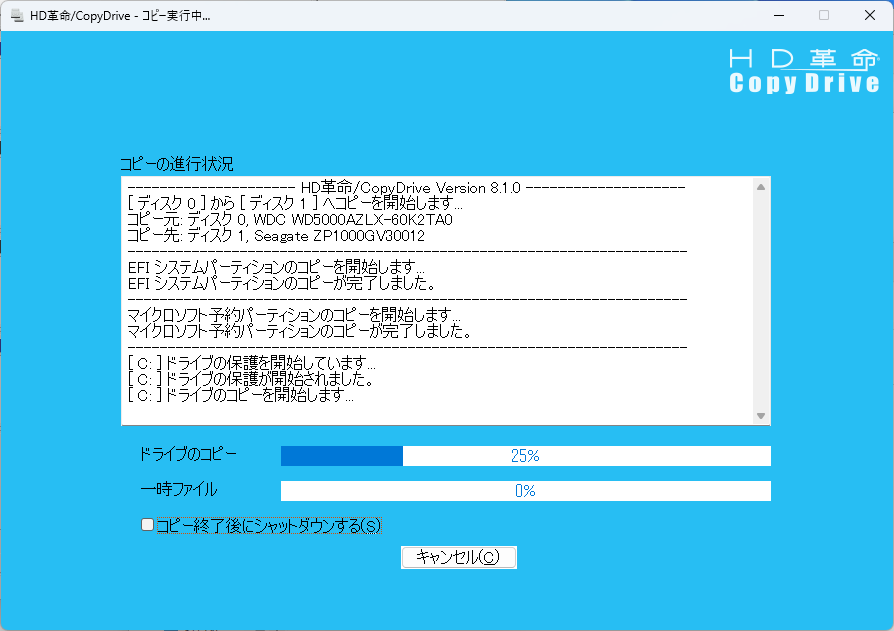Click the app icon in title bar
The width and height of the screenshot is (894, 631).
17,15
